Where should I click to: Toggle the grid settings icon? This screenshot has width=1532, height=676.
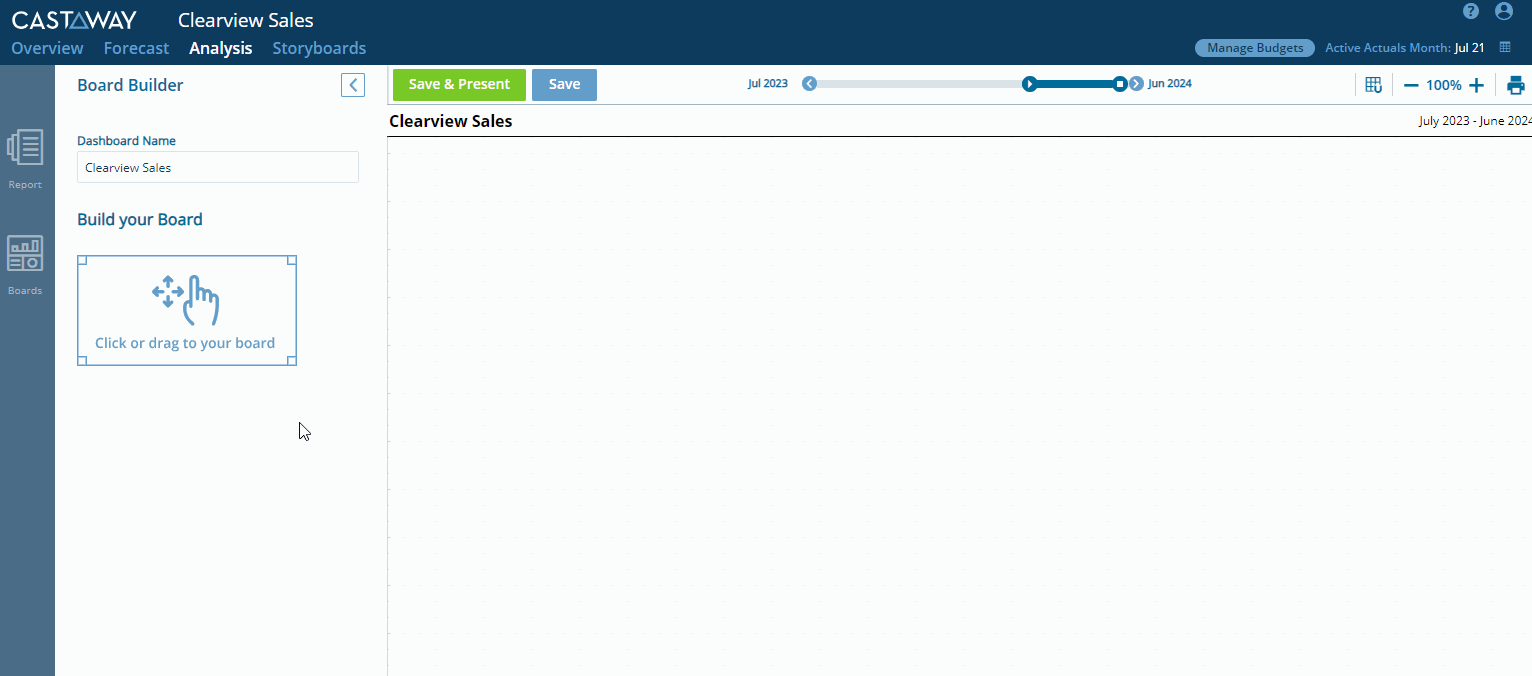click(1373, 85)
